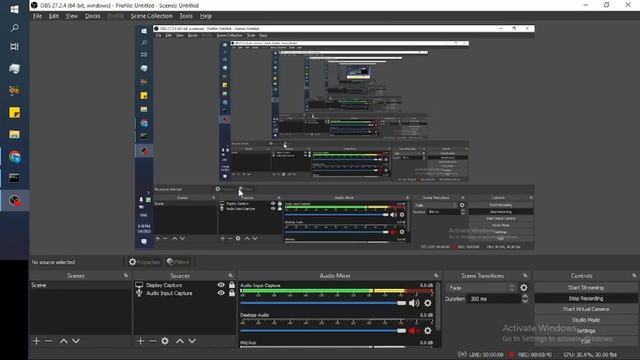Add a new scene with the plus icon

tap(36, 341)
